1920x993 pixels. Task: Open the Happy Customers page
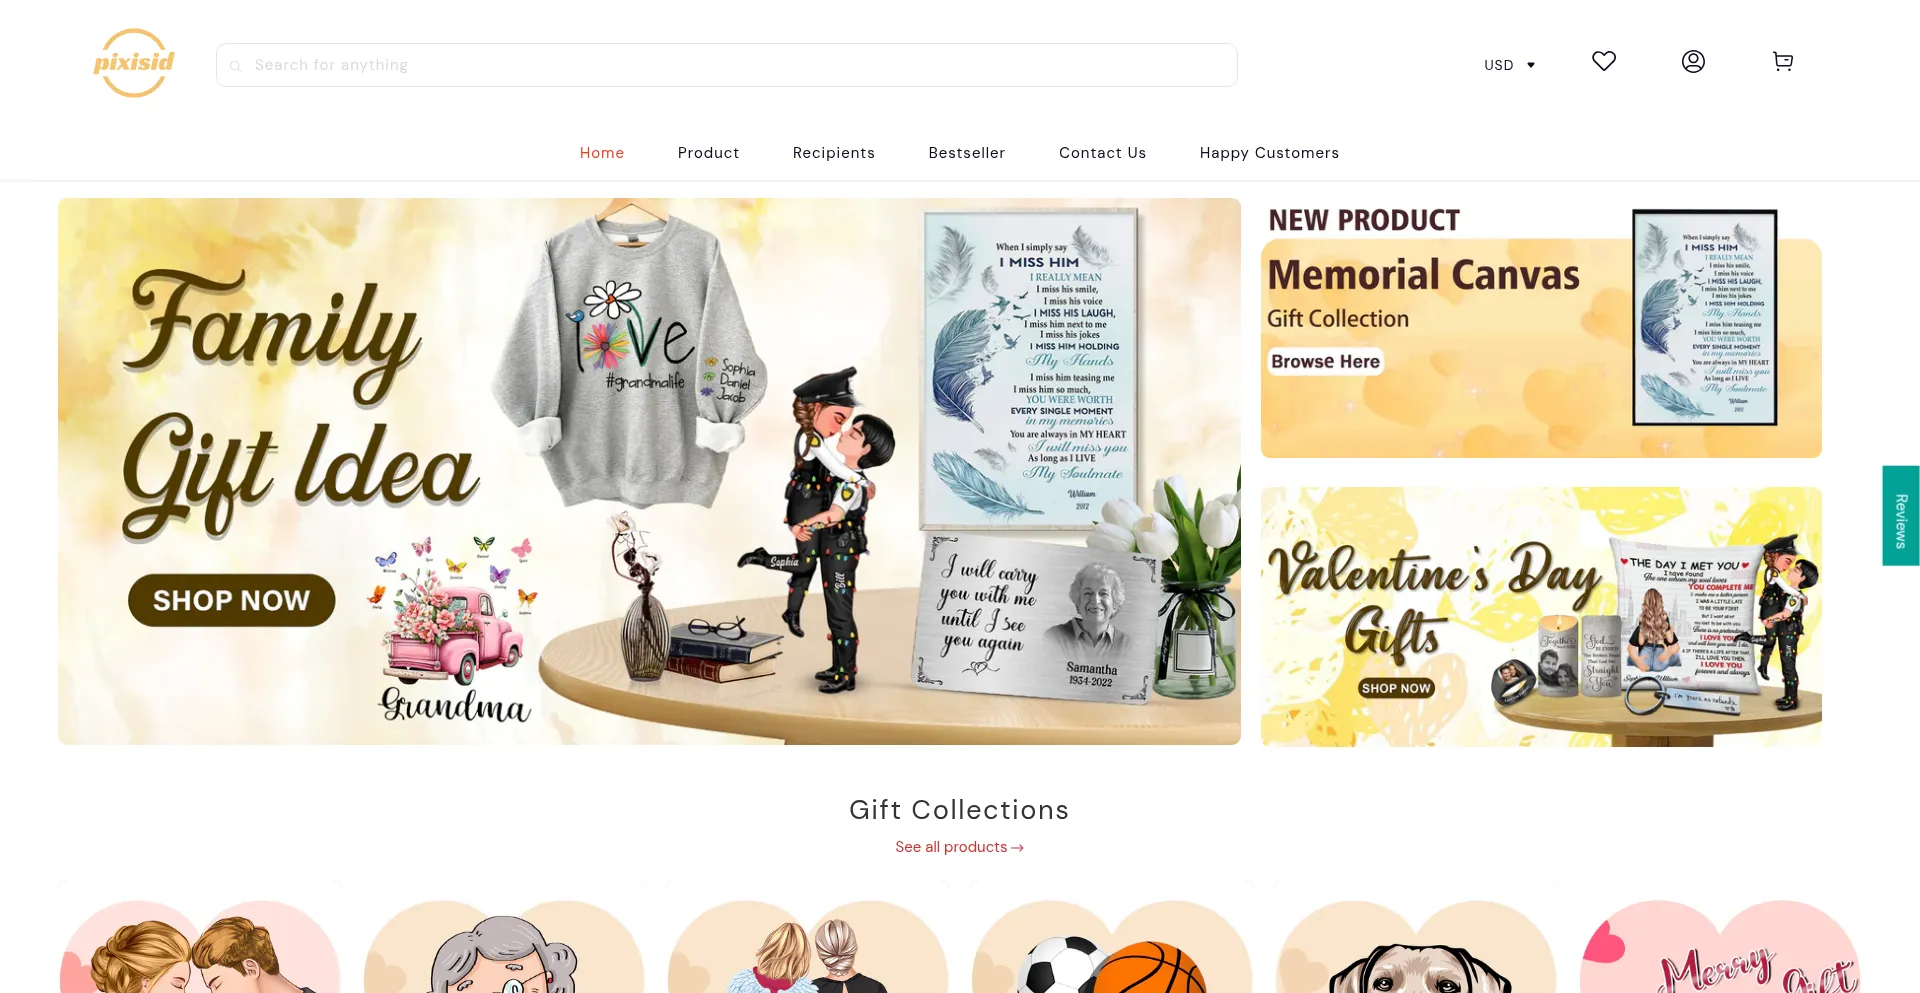pyautogui.click(x=1270, y=153)
